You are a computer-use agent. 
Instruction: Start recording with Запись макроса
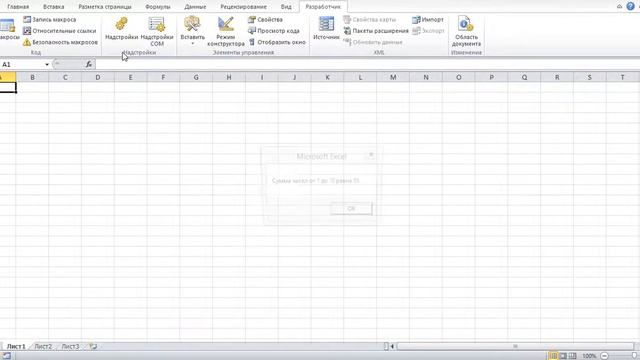pyautogui.click(x=49, y=20)
